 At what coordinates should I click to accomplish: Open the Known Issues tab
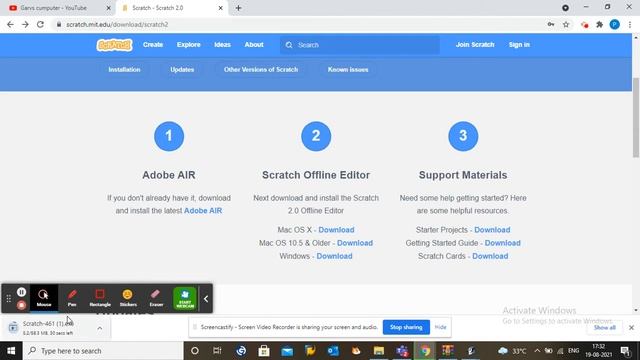(348, 69)
